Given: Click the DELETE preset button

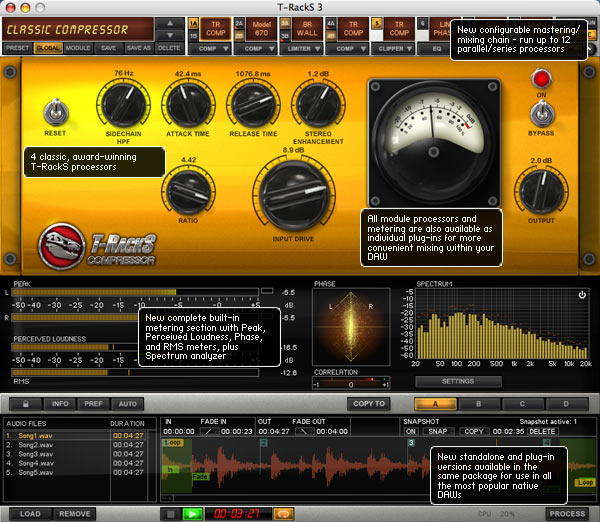Looking at the screenshot, I should [169, 48].
